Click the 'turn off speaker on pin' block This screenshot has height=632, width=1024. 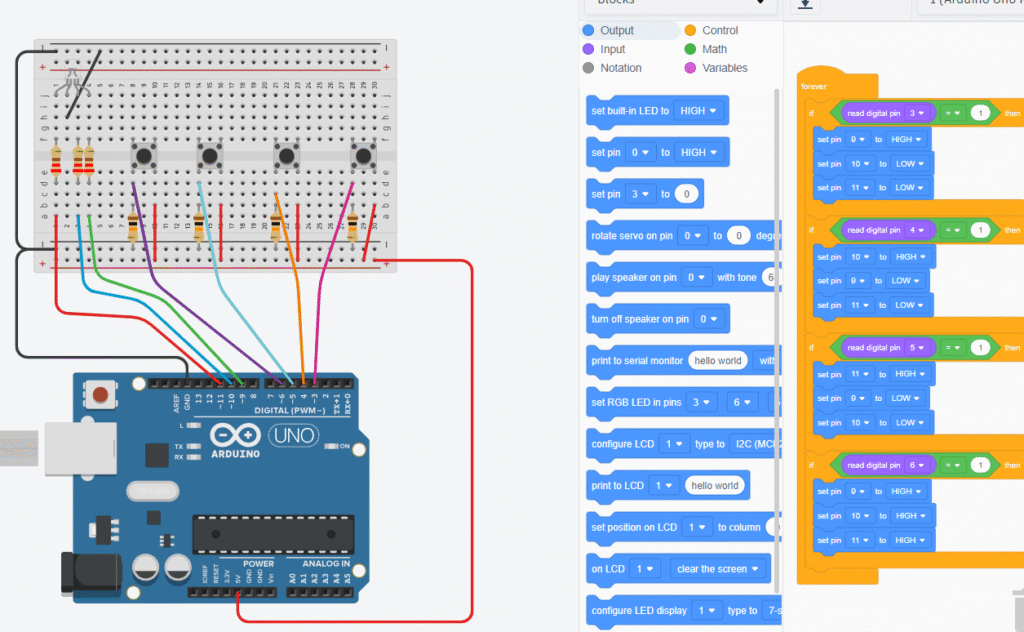640,319
